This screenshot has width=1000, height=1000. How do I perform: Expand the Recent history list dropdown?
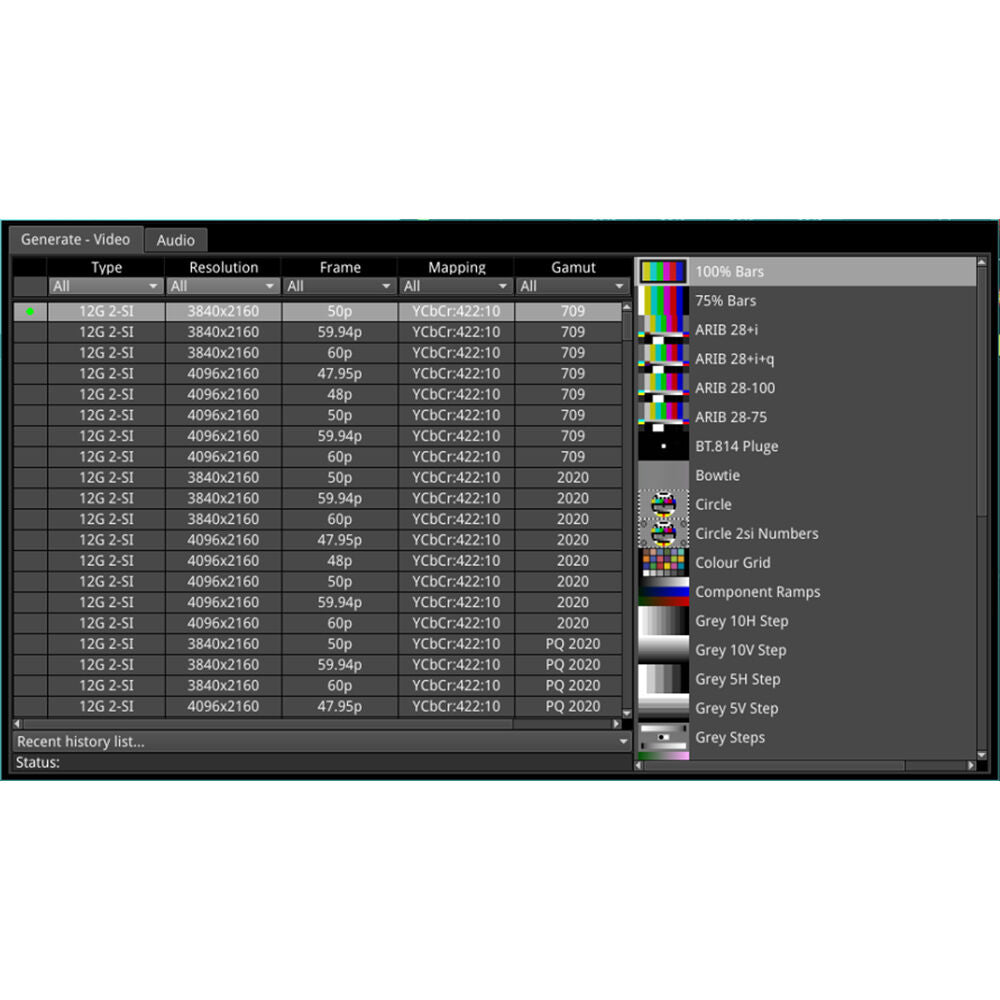click(322, 742)
